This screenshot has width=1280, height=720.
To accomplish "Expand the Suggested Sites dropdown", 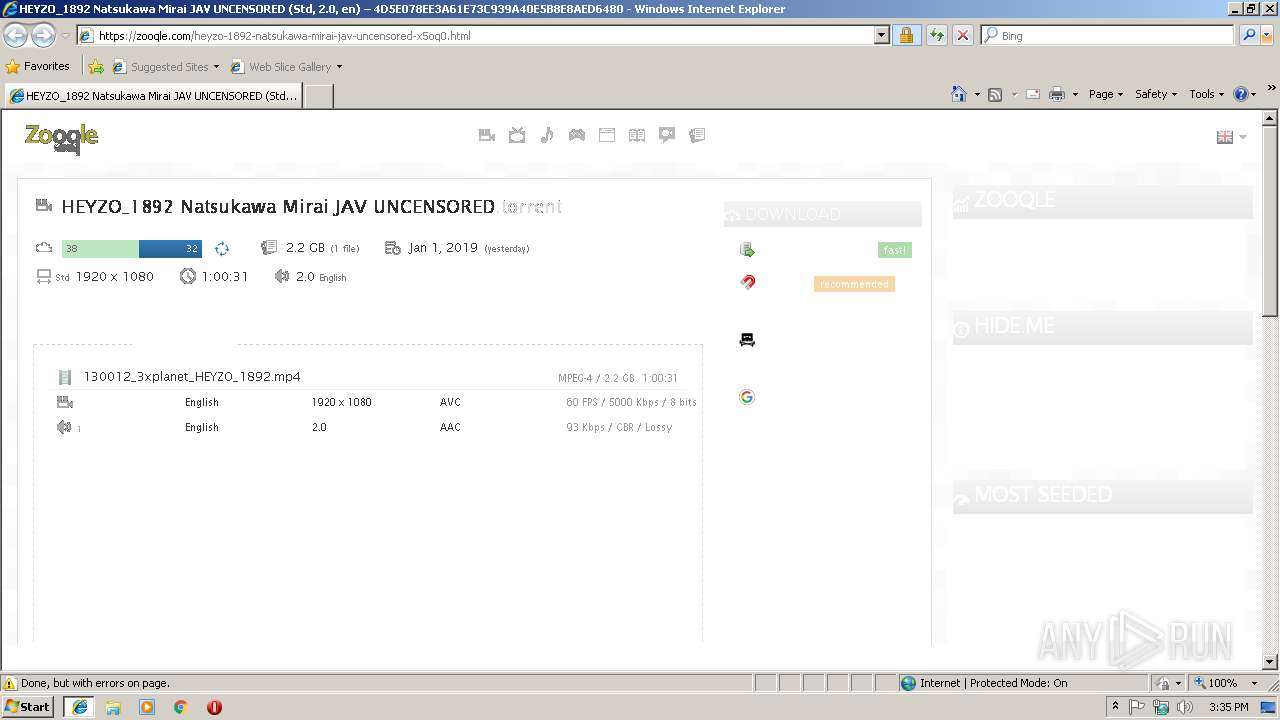I will [216, 67].
